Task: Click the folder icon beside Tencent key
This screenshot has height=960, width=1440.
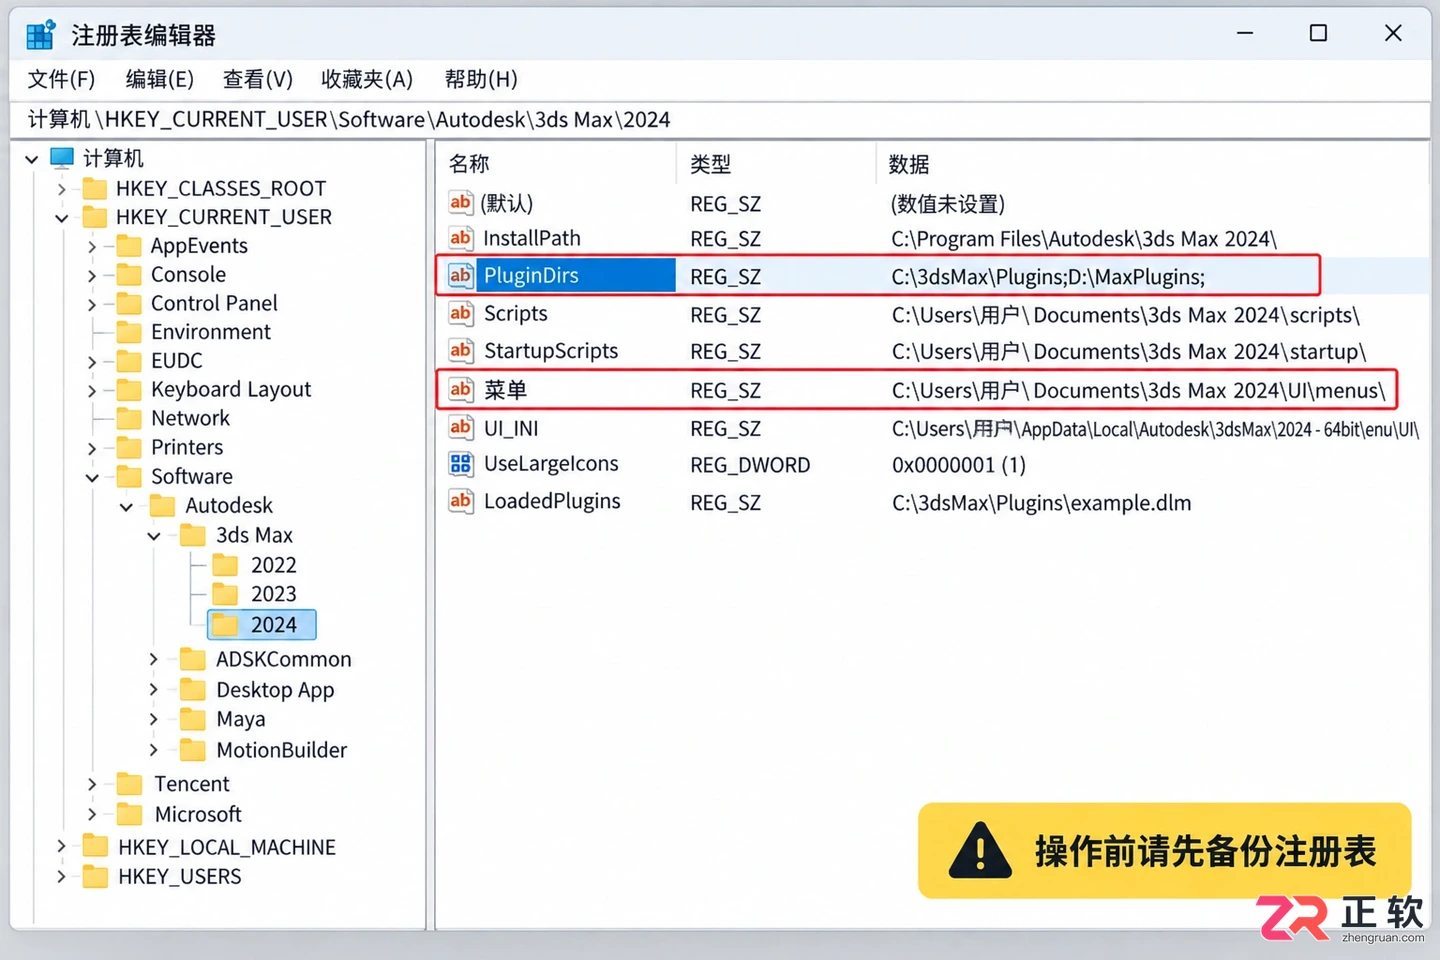Action: 129,783
